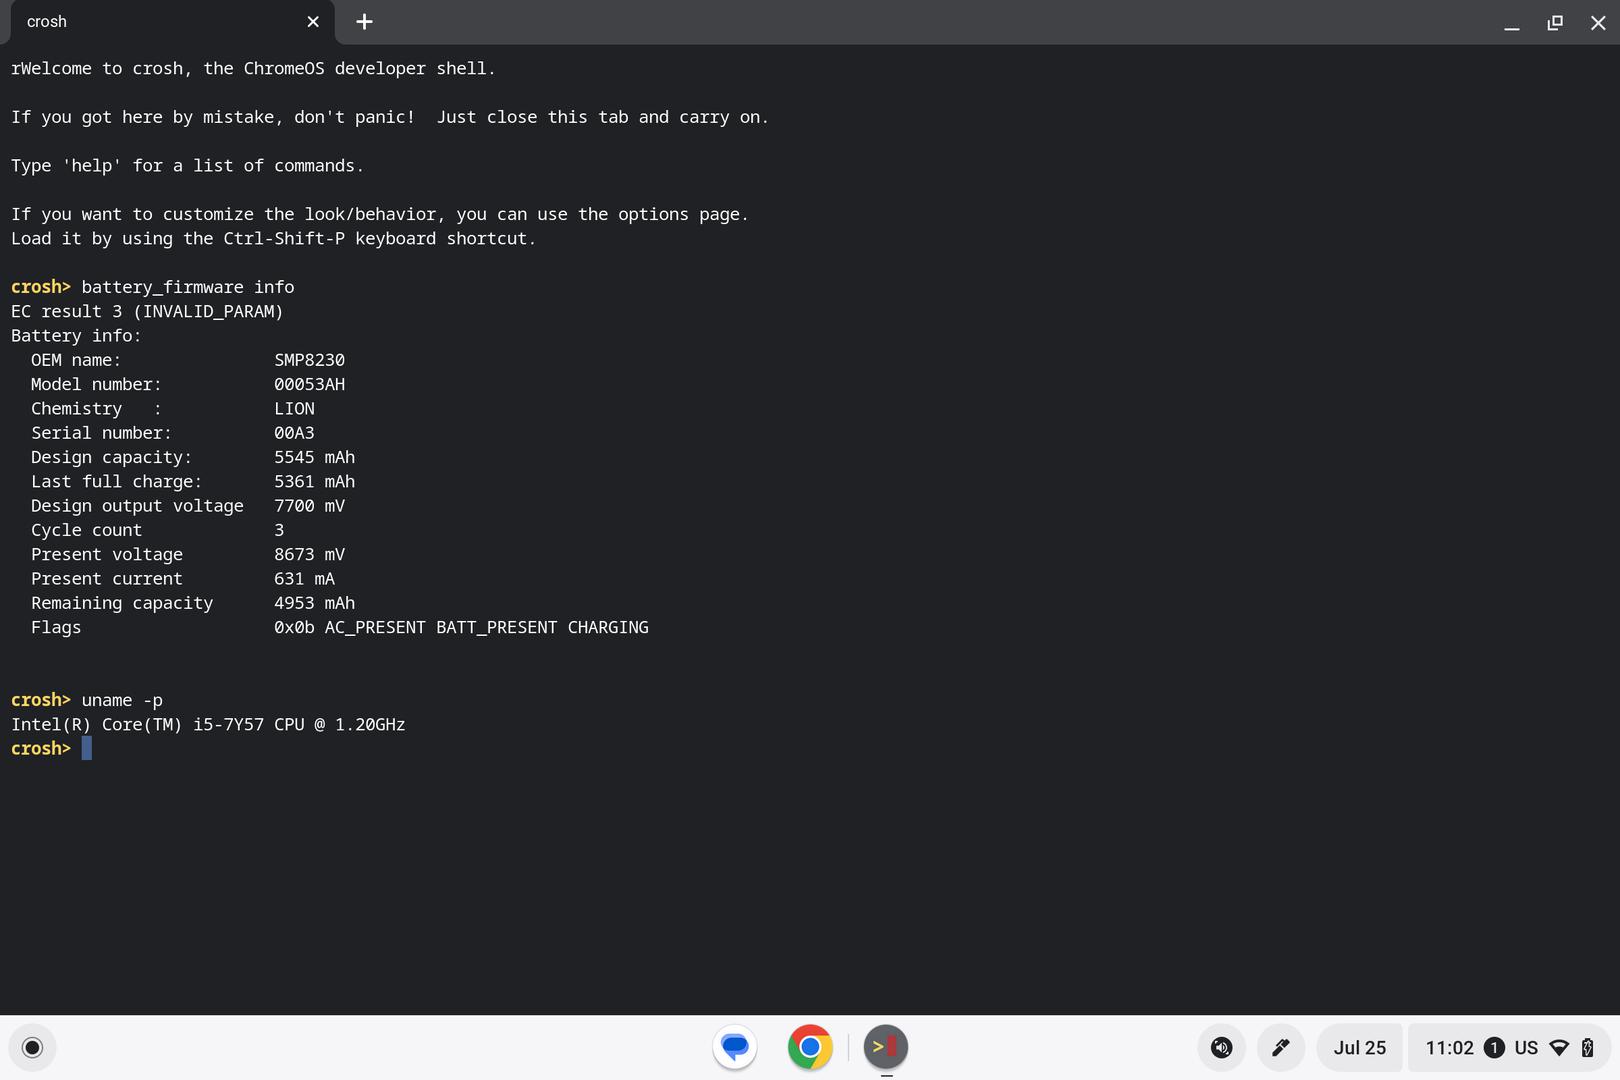The image size is (1620, 1080).
Task: Open the calendar via Jul 25
Action: point(1359,1047)
